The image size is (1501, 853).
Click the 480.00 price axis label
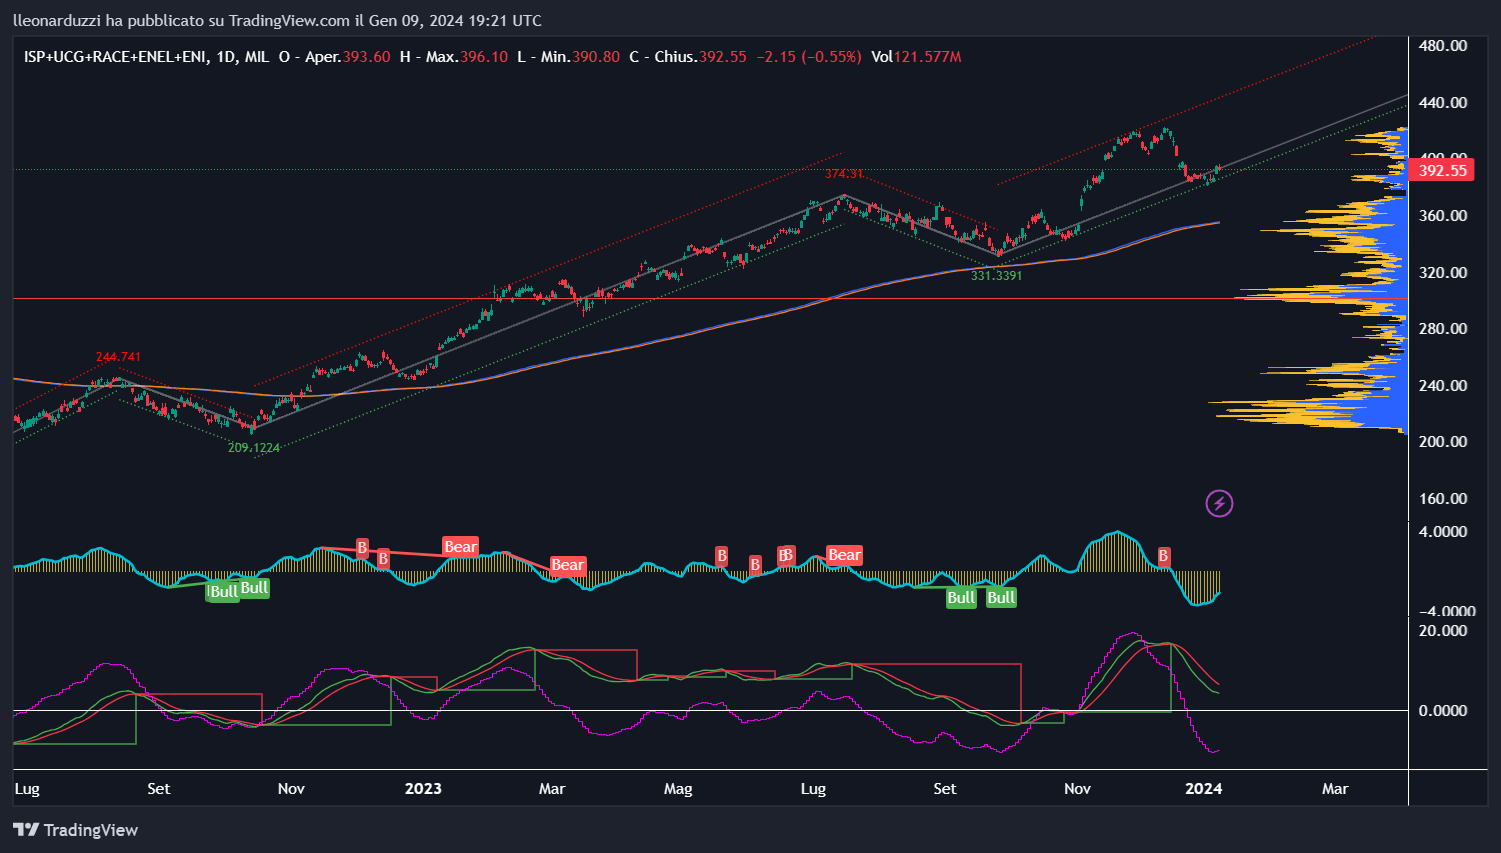[1443, 46]
